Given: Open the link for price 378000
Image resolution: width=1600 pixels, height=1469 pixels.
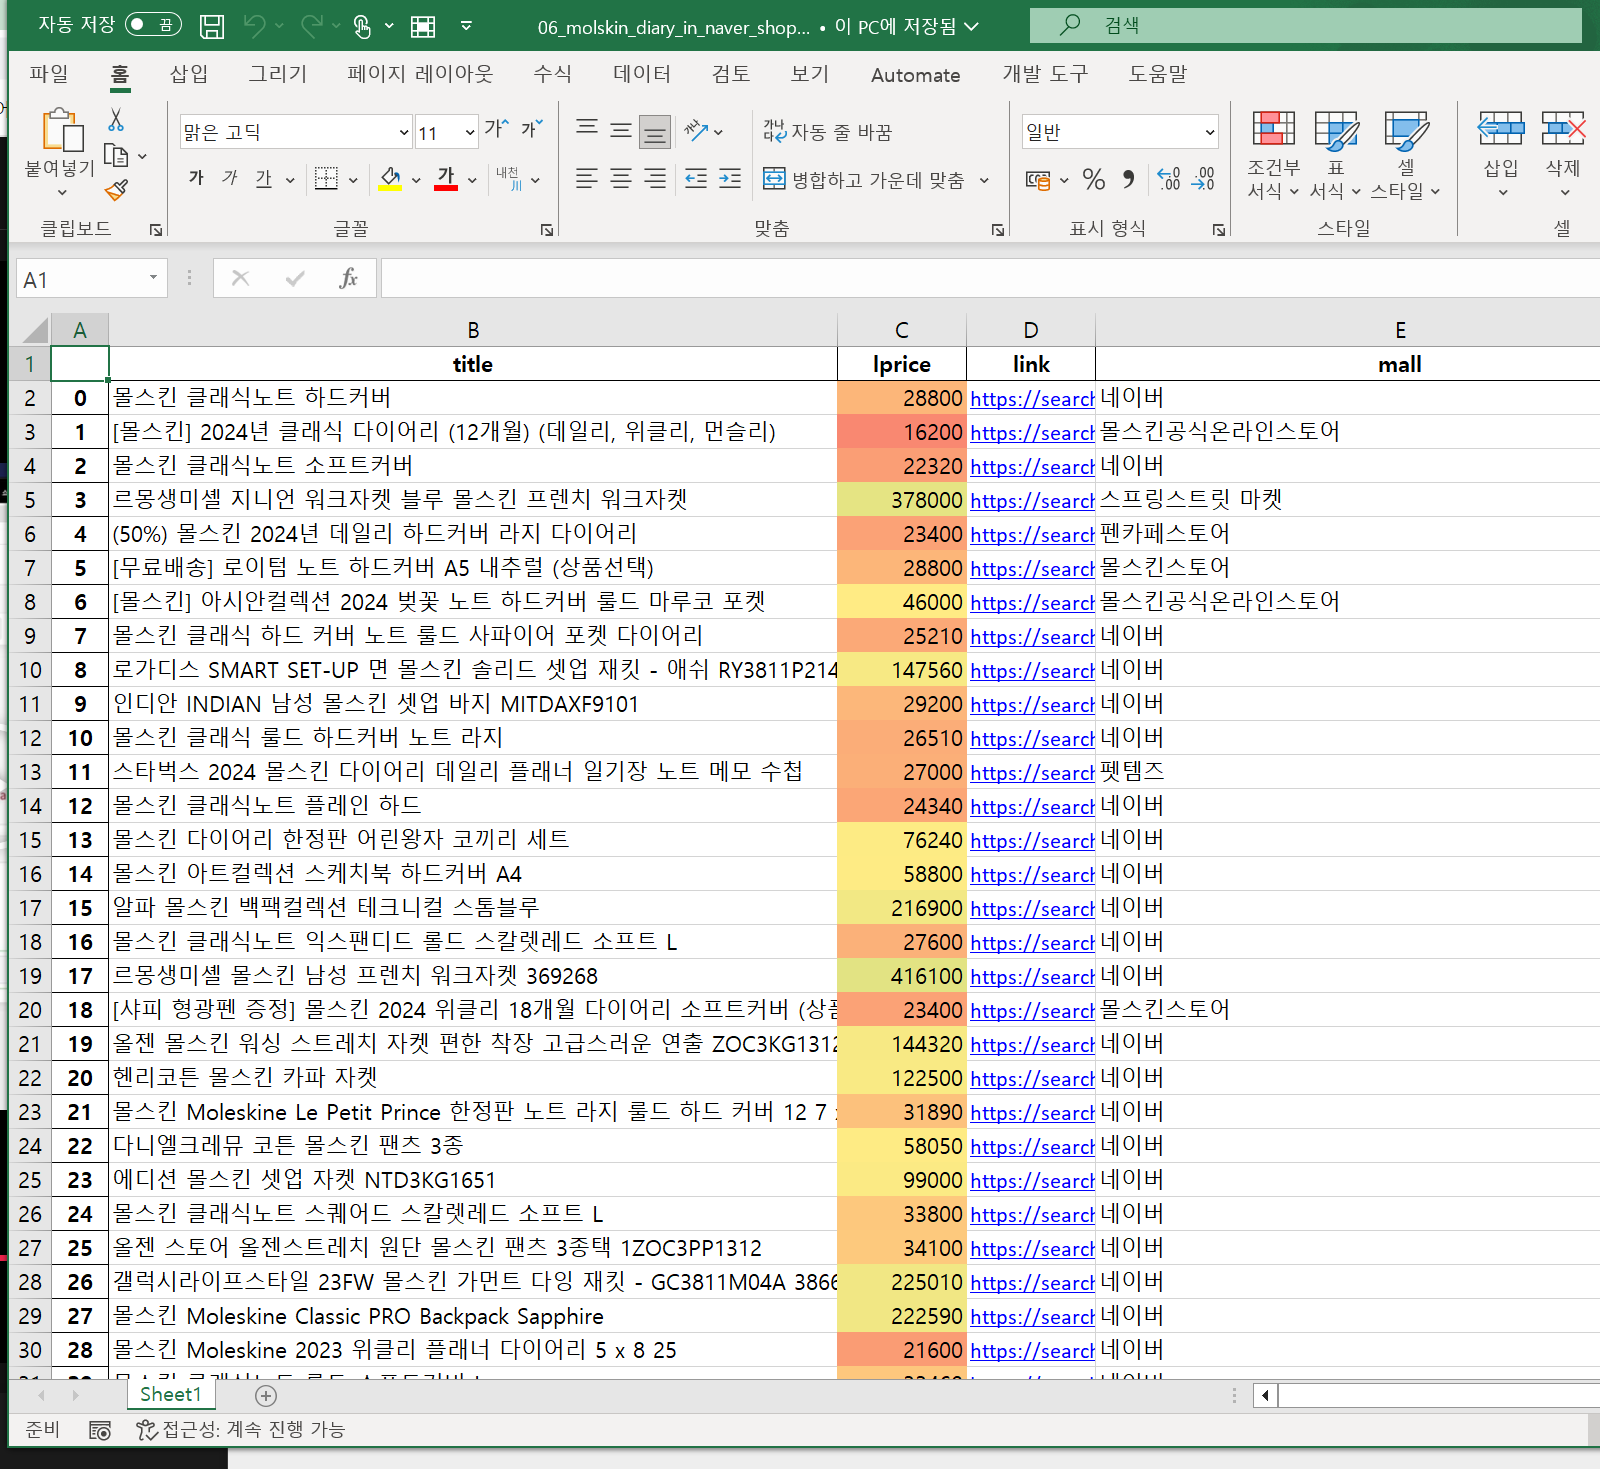Looking at the screenshot, I should click(x=1032, y=501).
